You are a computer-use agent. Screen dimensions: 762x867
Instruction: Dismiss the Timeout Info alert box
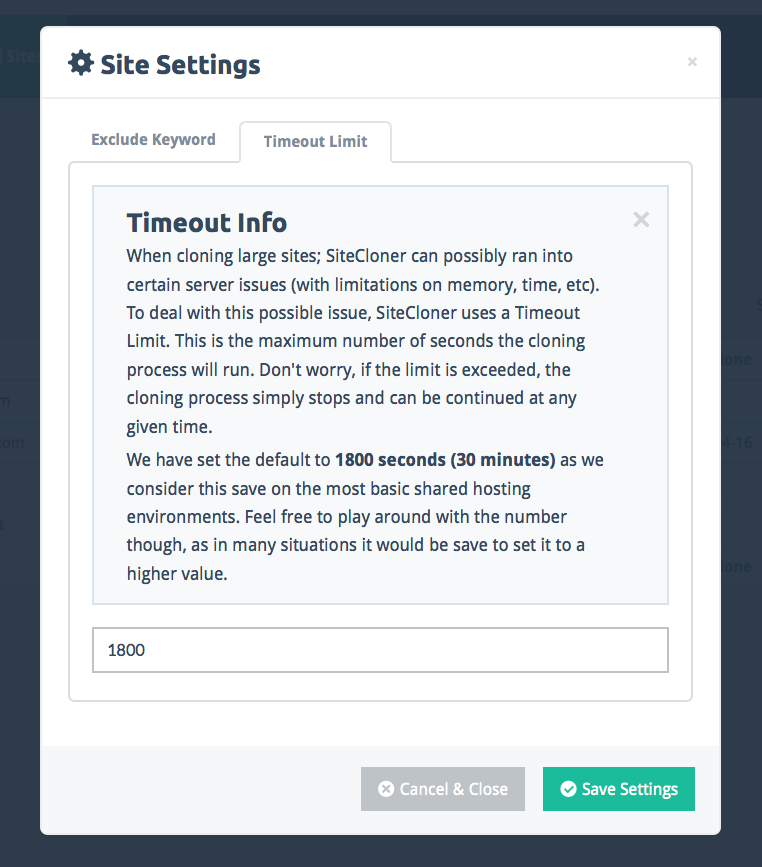pos(641,220)
